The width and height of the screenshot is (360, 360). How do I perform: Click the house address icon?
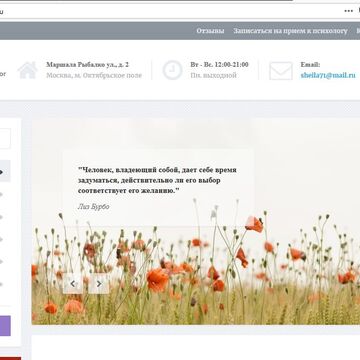27,70
